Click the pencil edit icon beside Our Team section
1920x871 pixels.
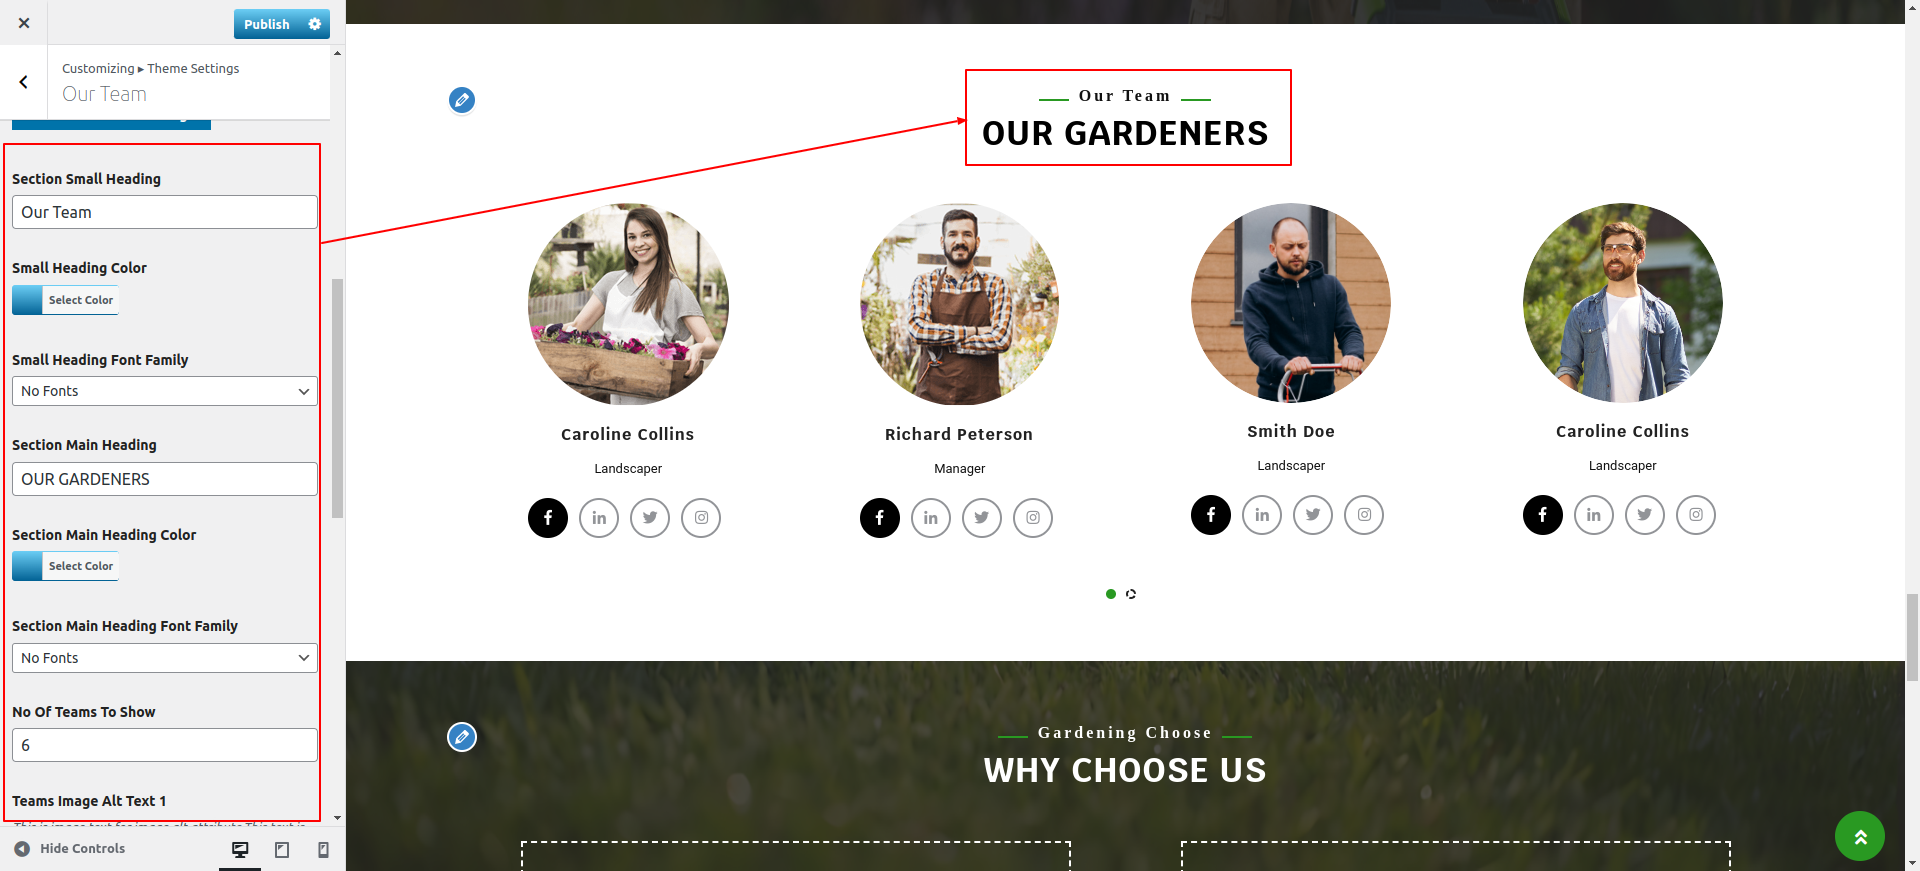pyautogui.click(x=461, y=100)
